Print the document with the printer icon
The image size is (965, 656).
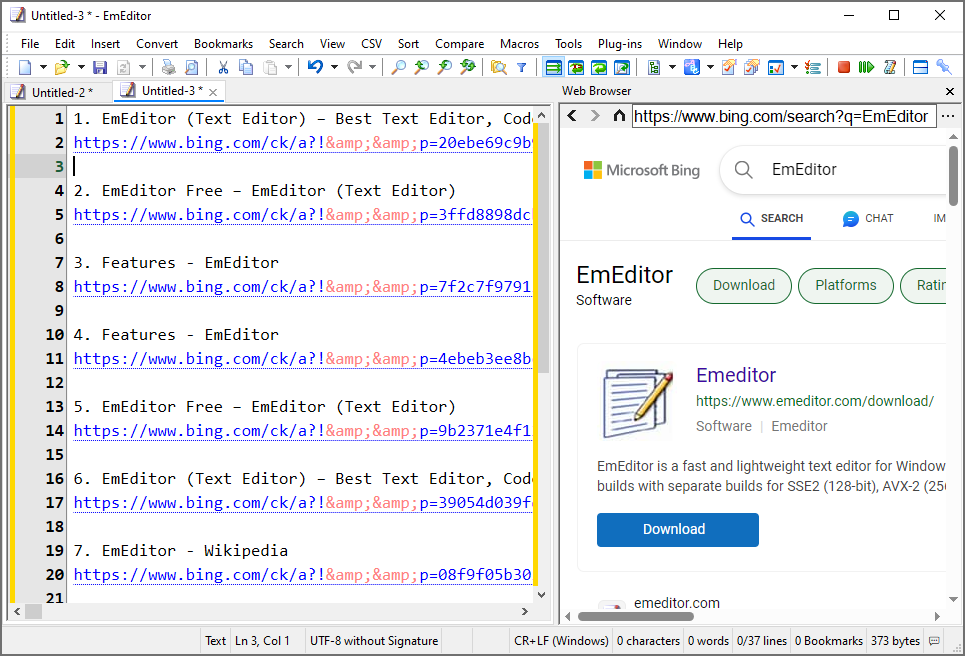pos(169,67)
